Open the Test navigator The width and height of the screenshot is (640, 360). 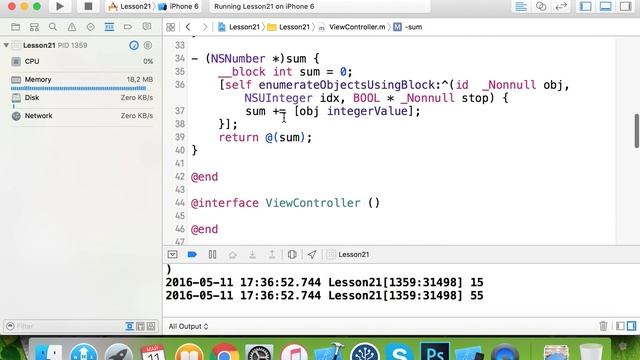point(91,27)
